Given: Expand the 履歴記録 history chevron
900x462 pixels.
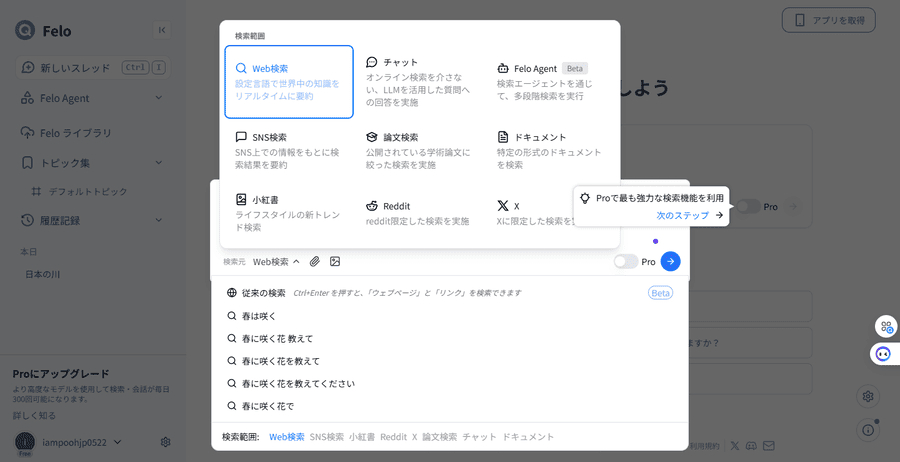Looking at the screenshot, I should [159, 220].
